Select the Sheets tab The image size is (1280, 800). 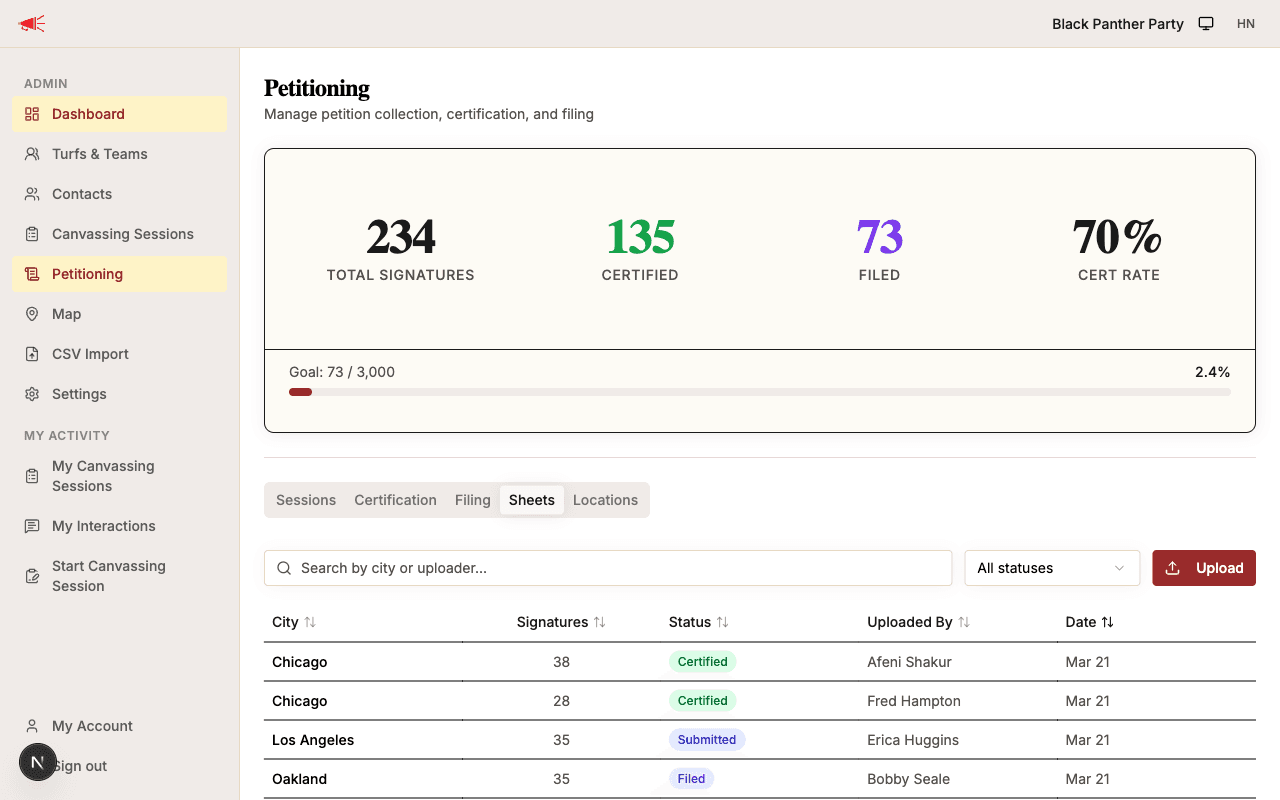532,500
